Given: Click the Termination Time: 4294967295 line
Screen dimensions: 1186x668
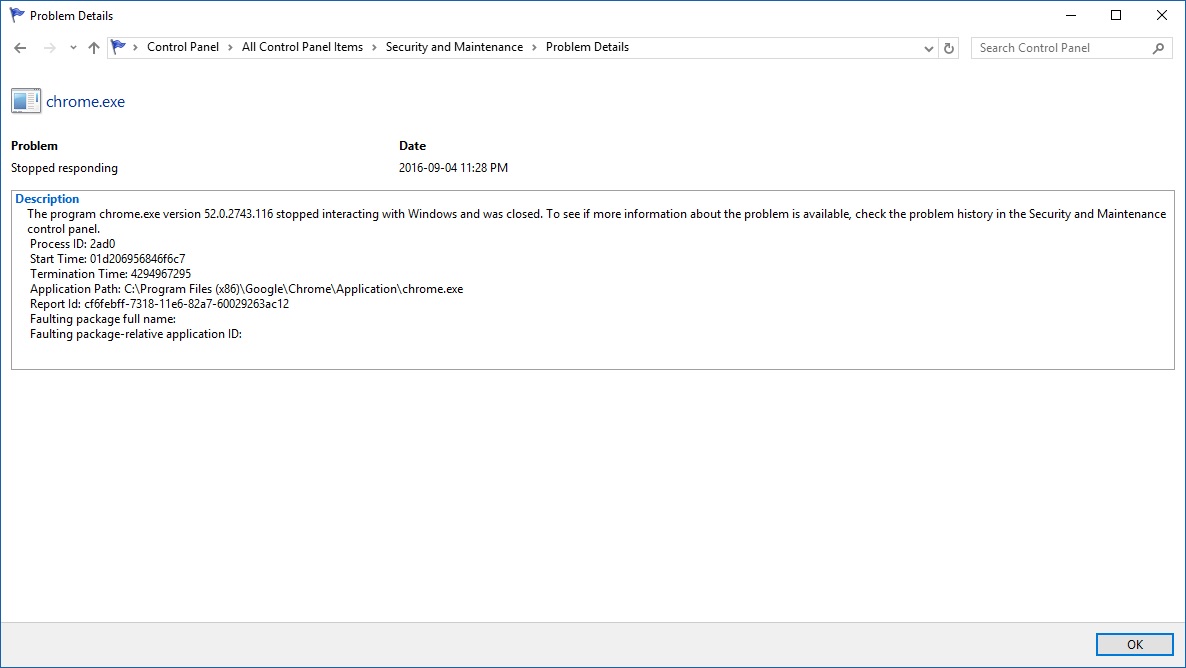Looking at the screenshot, I should pos(110,274).
